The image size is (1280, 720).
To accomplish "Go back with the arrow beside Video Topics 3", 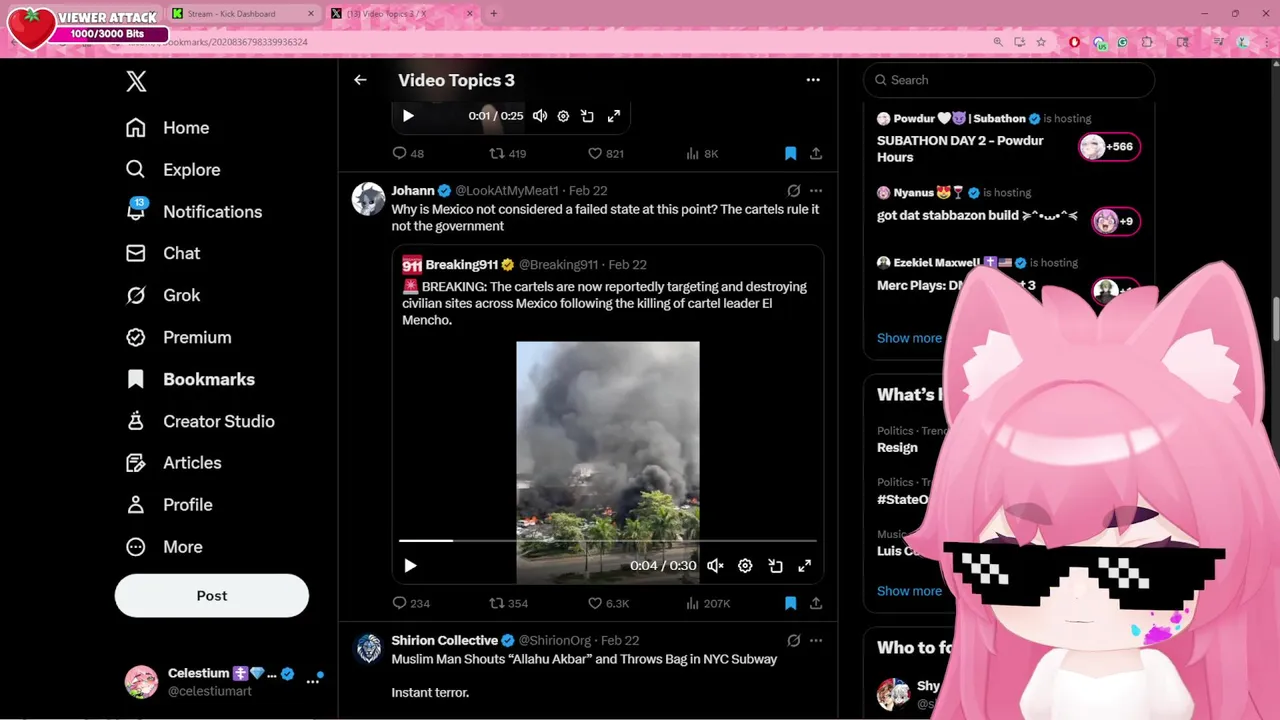I will click(360, 80).
